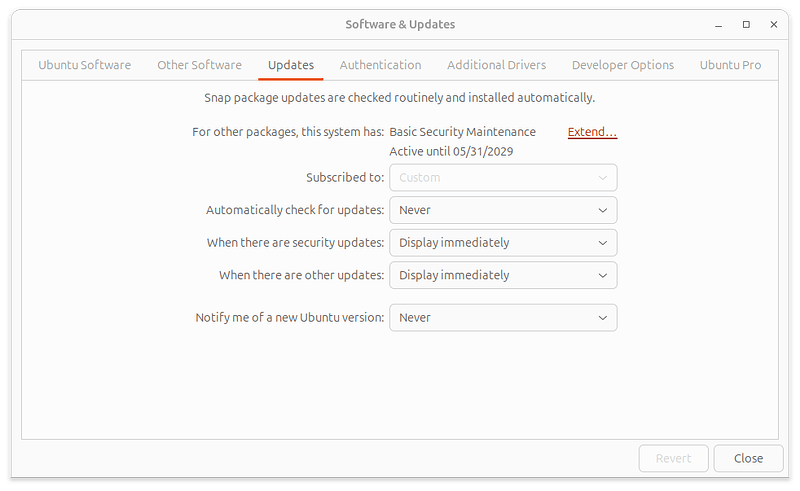
Task: Click the Software & Updates title bar
Action: point(400,24)
